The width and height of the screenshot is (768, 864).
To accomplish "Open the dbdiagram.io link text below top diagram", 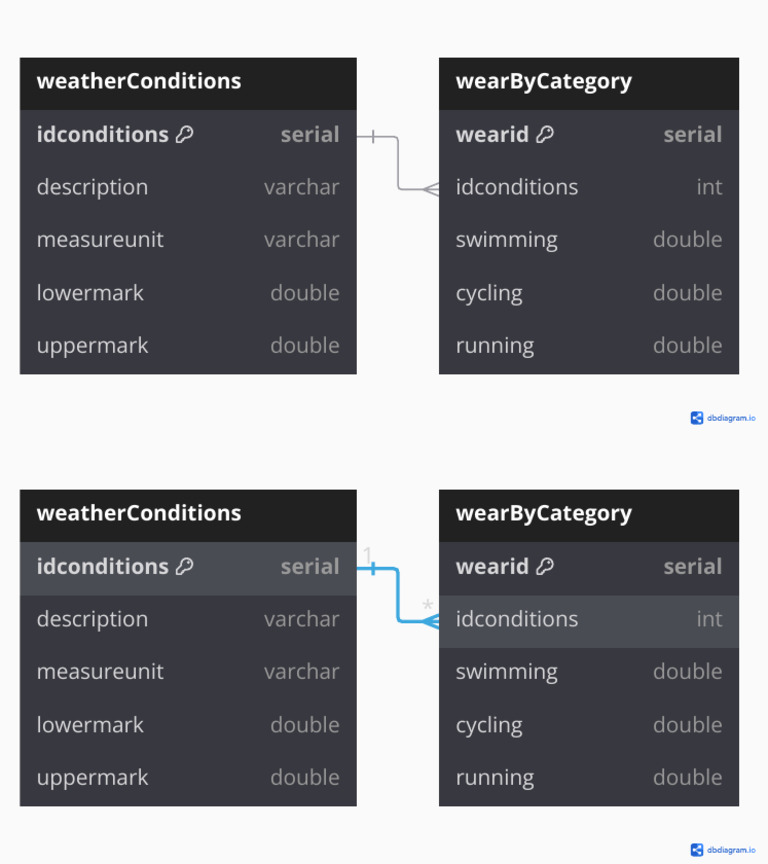I will tap(731, 418).
